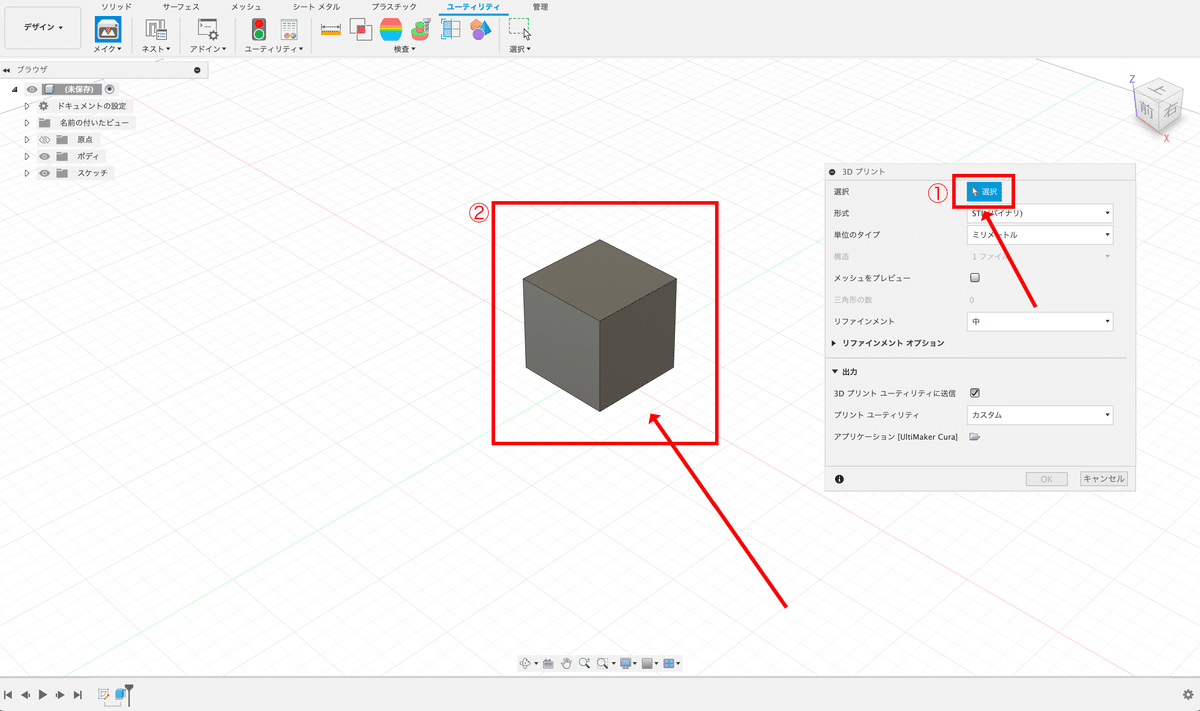Click the Nest arrange icon
Image resolution: width=1200 pixels, height=711 pixels.
155,29
